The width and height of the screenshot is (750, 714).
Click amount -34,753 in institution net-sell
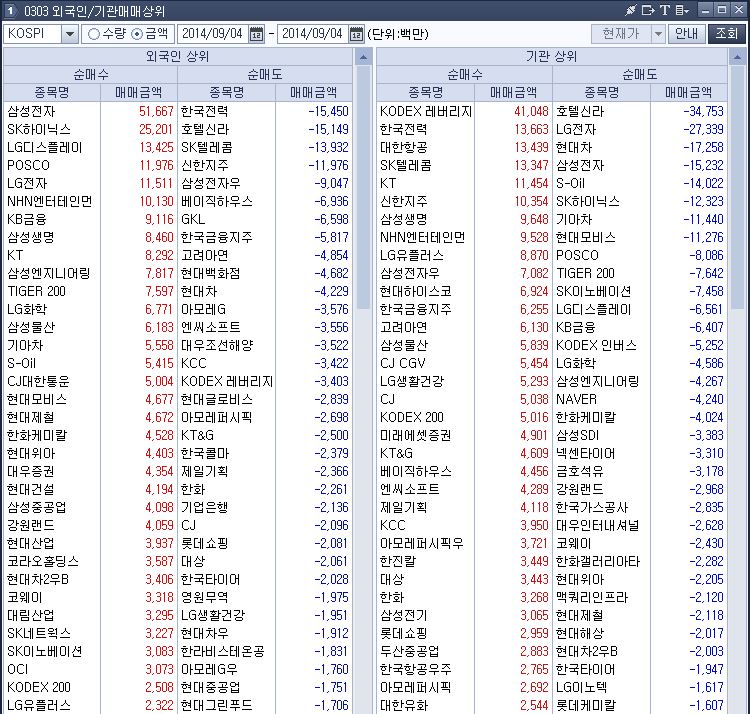pyautogui.click(x=704, y=111)
